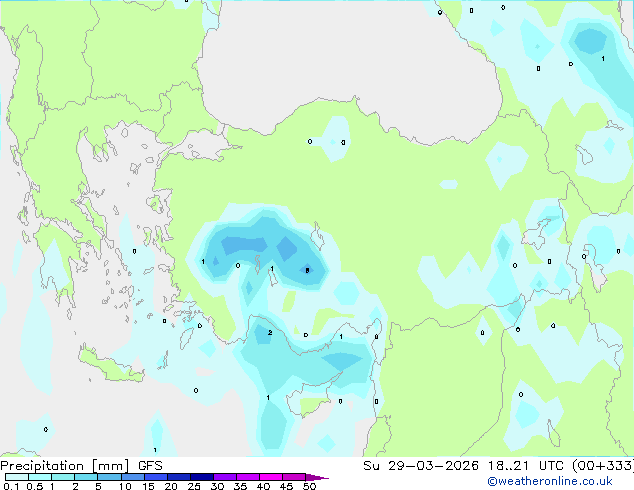Click the 20–25 mm legend swatch
The height and width of the screenshot is (490, 634).
[x=178, y=477]
